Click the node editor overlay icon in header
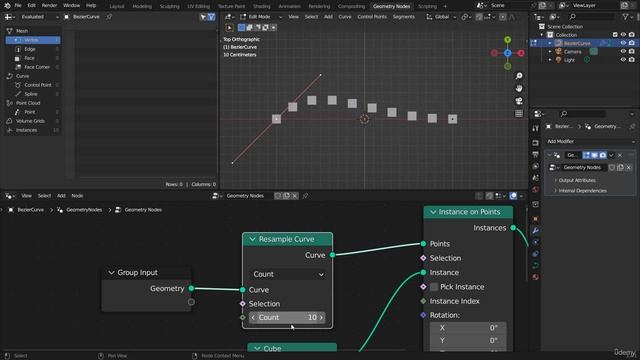This screenshot has width=640, height=360. (513, 196)
